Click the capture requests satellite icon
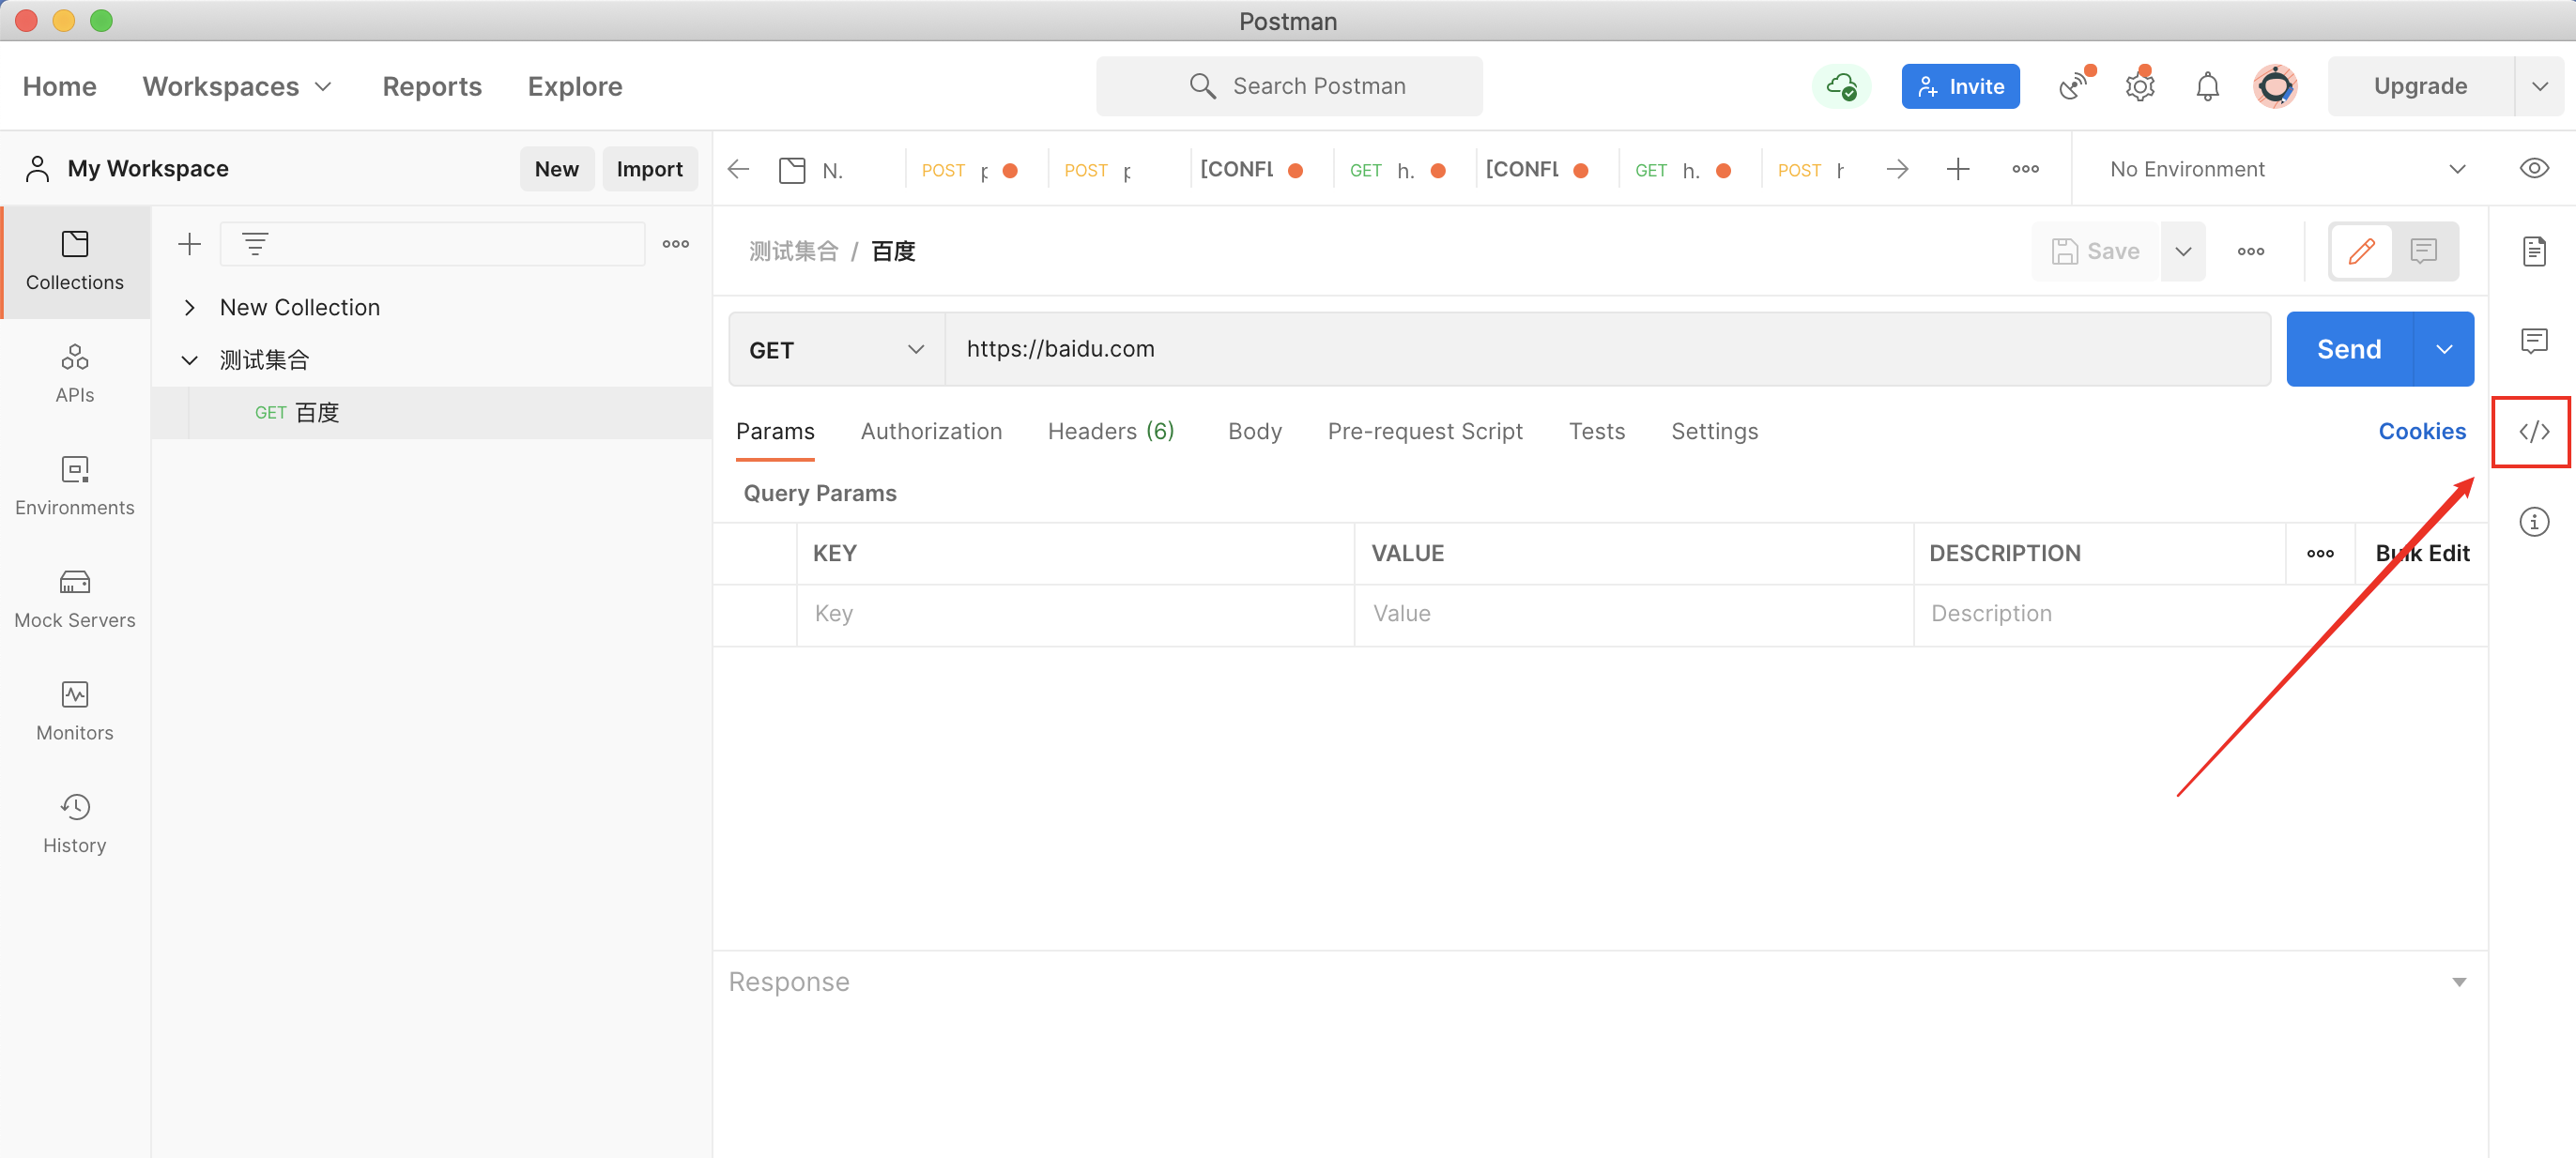Screen dimensions: 2576x1158 pyautogui.click(x=2073, y=87)
